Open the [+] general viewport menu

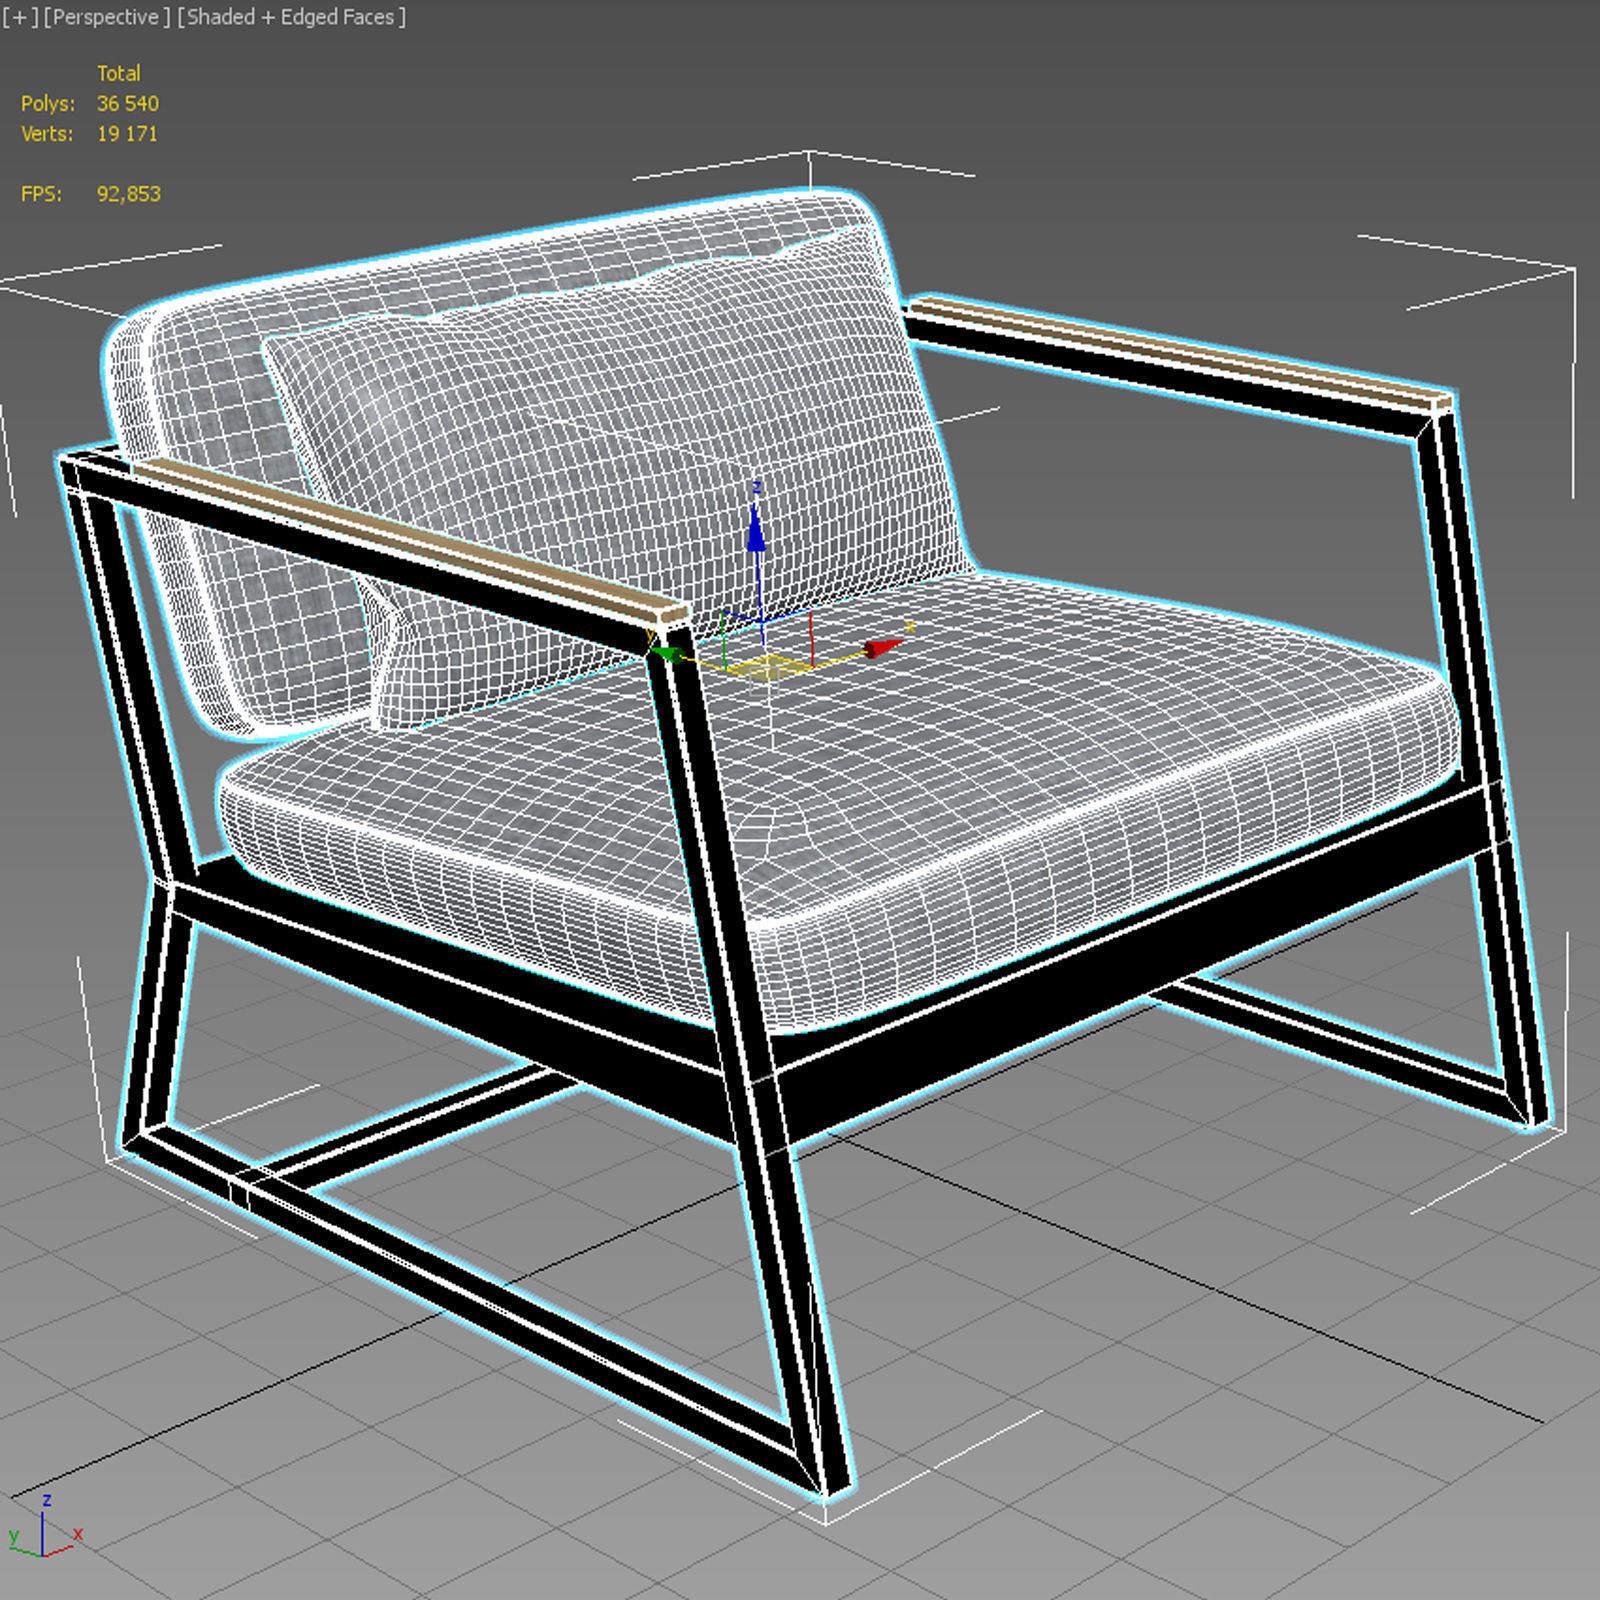(x=19, y=17)
